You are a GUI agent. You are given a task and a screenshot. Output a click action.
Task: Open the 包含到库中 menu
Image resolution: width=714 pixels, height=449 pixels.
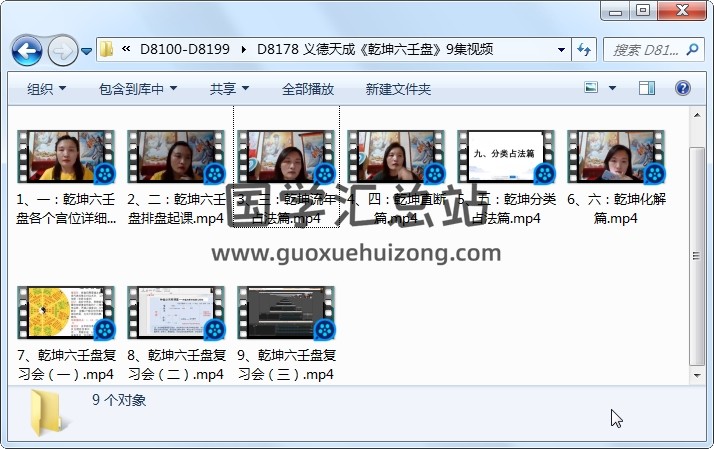tap(138, 89)
